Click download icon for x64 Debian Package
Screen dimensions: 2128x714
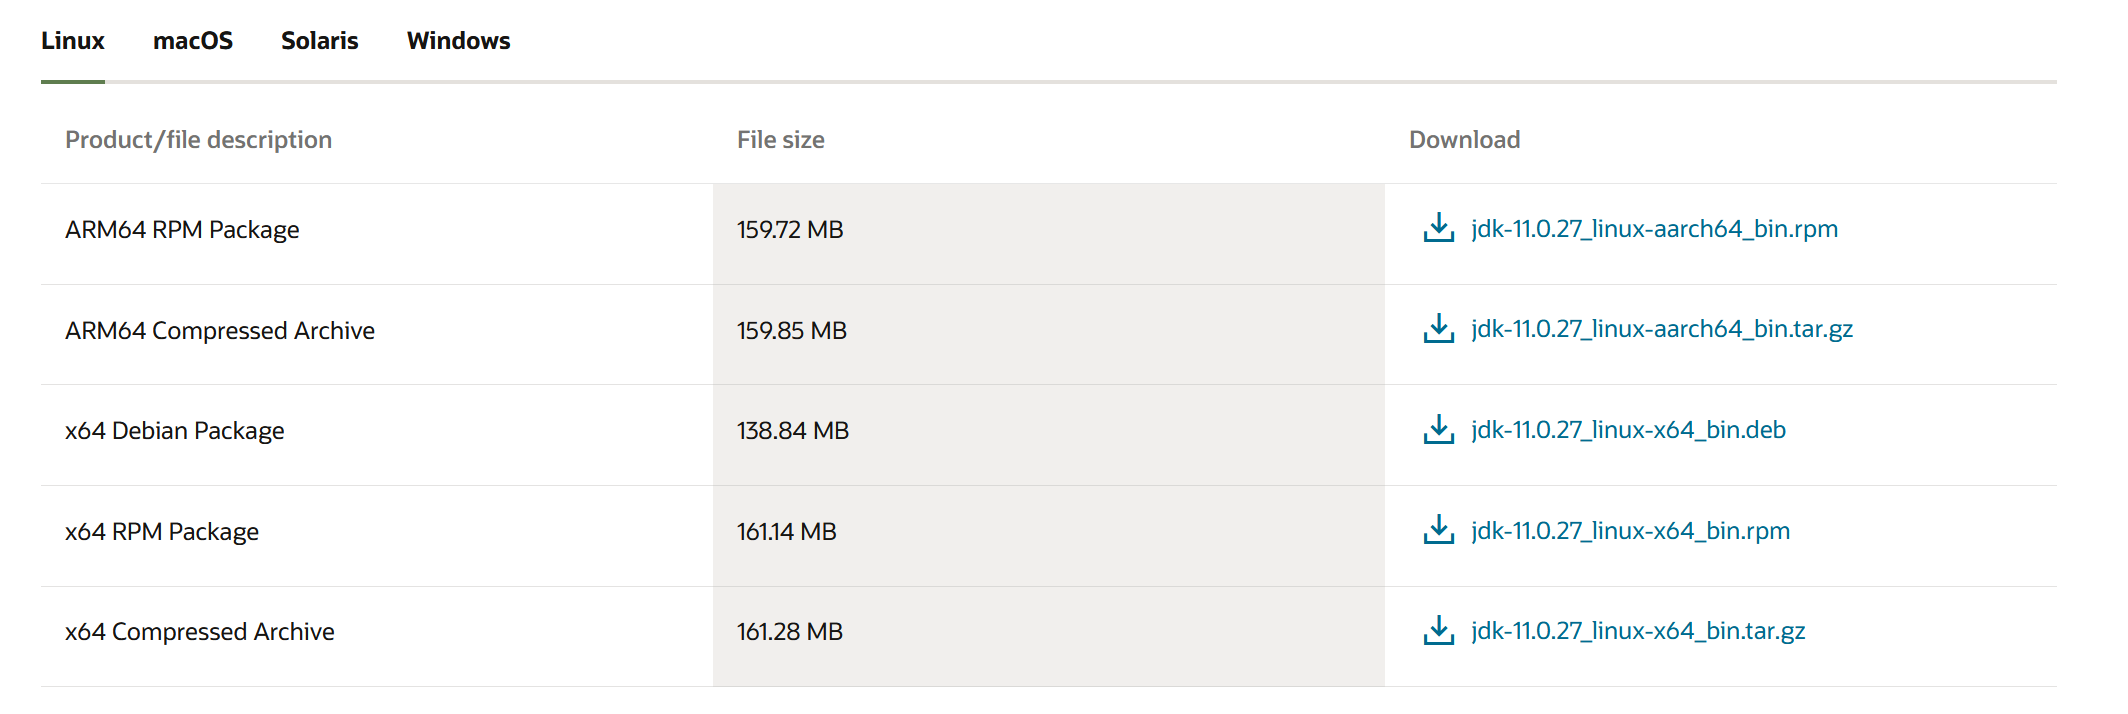pos(1438,429)
